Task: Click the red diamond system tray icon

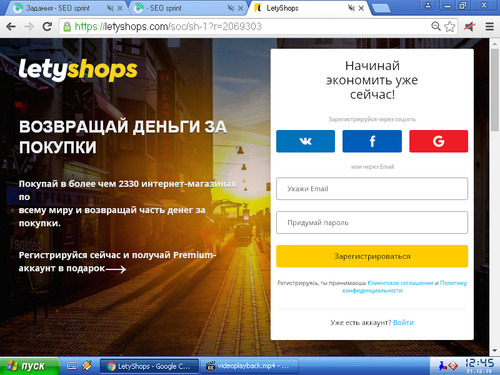Action: tap(453, 366)
